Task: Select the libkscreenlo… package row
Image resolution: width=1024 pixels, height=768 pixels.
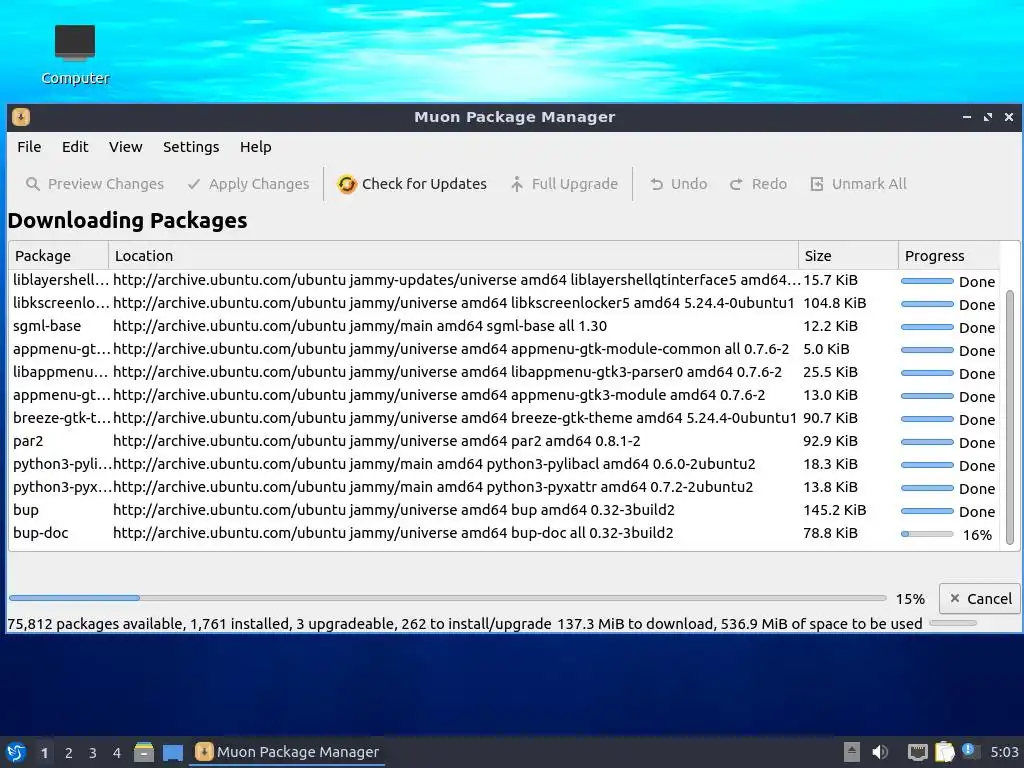Action: click(503, 303)
